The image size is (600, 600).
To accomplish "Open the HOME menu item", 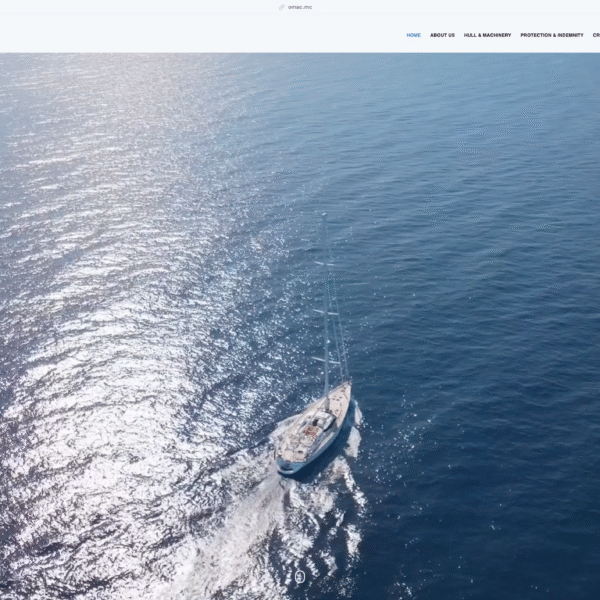I will click(x=413, y=35).
